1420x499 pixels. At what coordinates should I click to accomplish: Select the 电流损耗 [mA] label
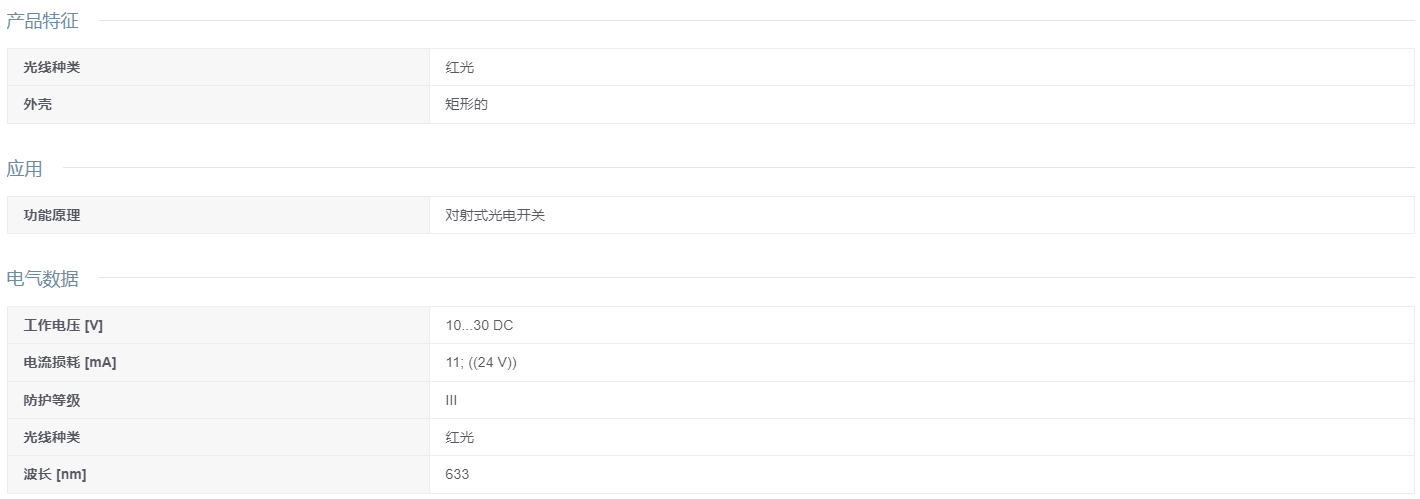(x=69, y=362)
